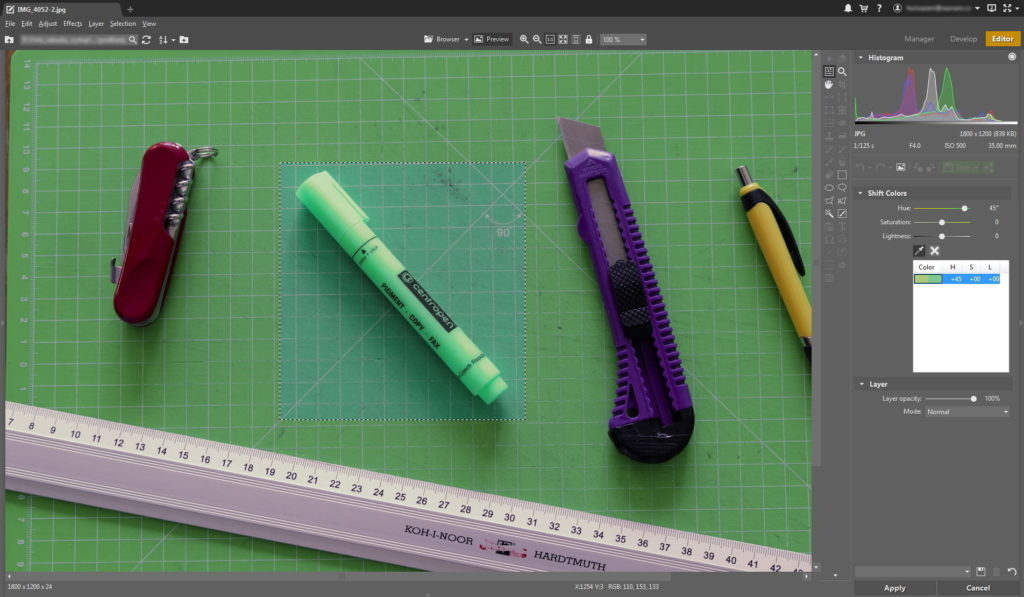This screenshot has width=1024, height=597.
Task: Add a new tab with the plus button
Action: pos(130,9)
